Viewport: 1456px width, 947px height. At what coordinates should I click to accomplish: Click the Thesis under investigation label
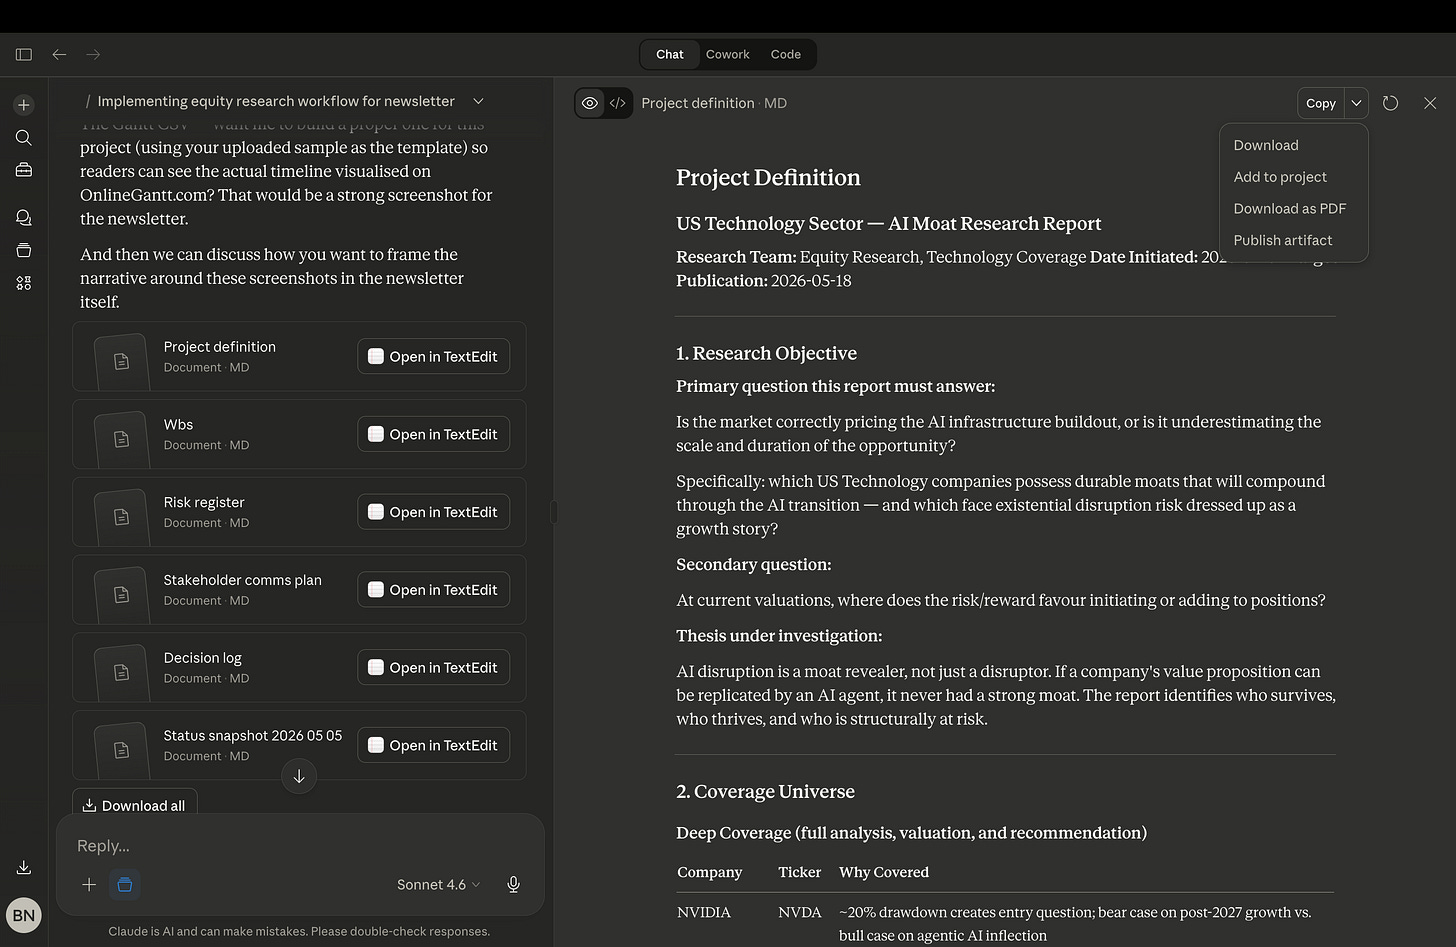(779, 636)
